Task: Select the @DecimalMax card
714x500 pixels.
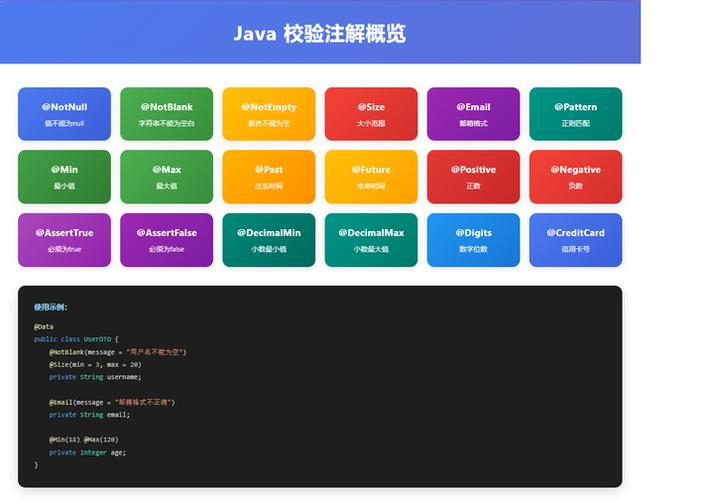Action: click(x=371, y=240)
